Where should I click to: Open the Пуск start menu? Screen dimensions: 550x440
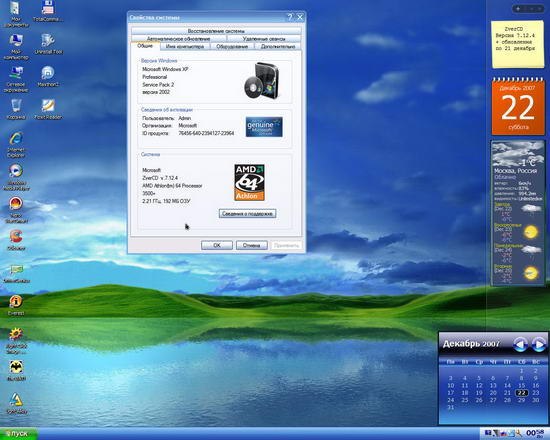(x=19, y=434)
